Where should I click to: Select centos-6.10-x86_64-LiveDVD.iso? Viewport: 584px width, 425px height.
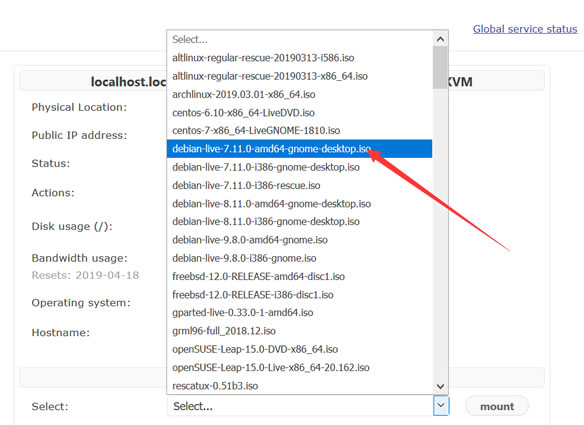299,112
